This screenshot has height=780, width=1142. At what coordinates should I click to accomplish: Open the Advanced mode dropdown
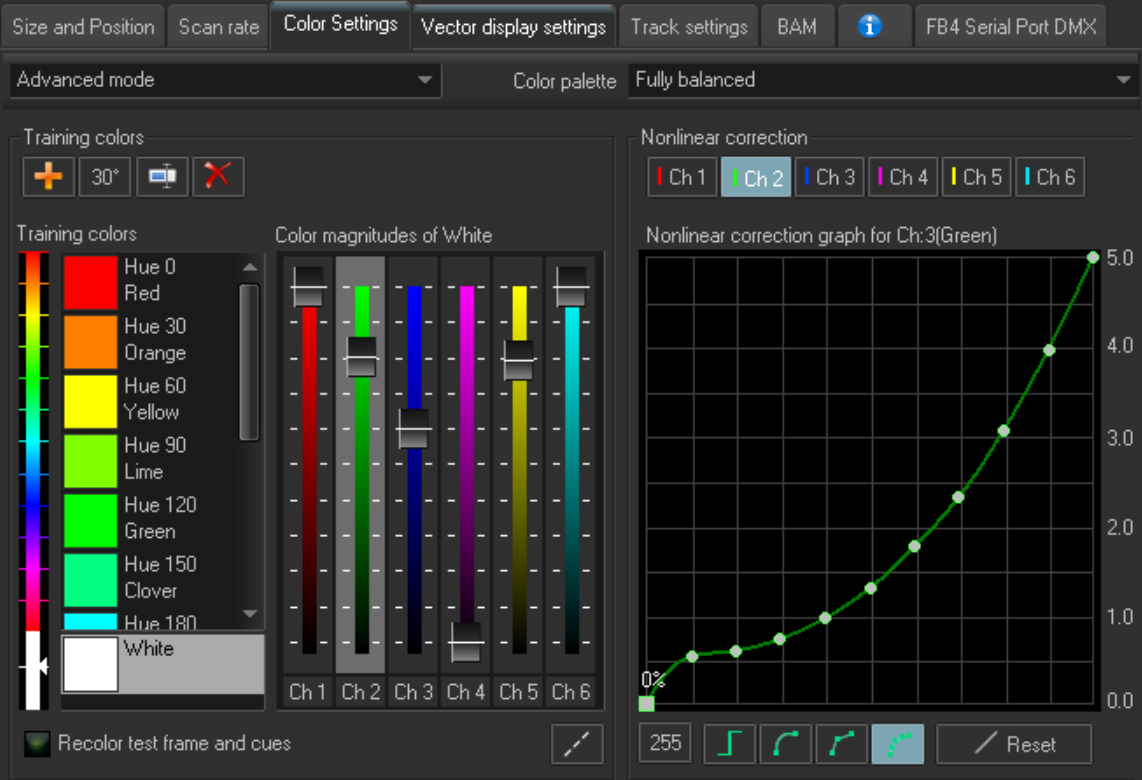[x=225, y=80]
